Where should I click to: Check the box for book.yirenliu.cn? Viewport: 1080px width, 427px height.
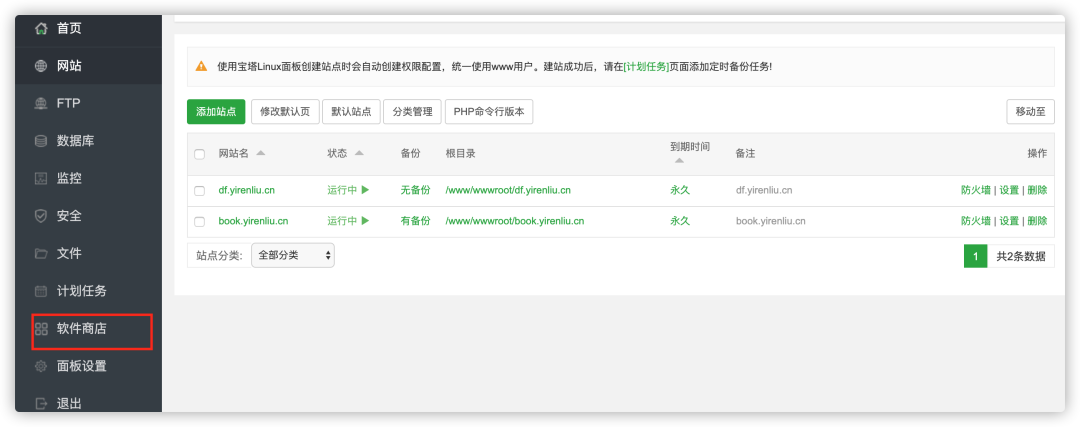point(200,222)
